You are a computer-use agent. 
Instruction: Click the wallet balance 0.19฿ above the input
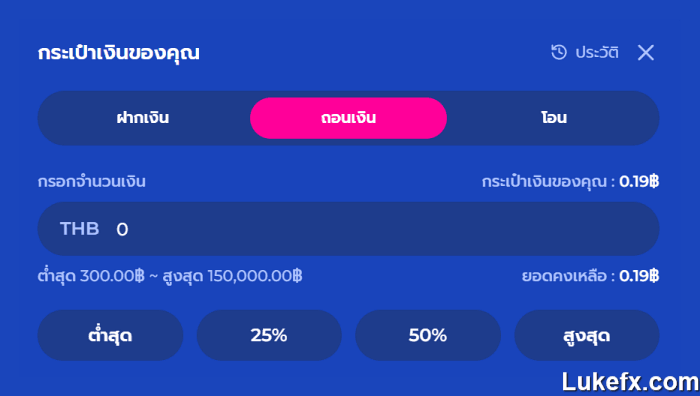[x=639, y=182]
